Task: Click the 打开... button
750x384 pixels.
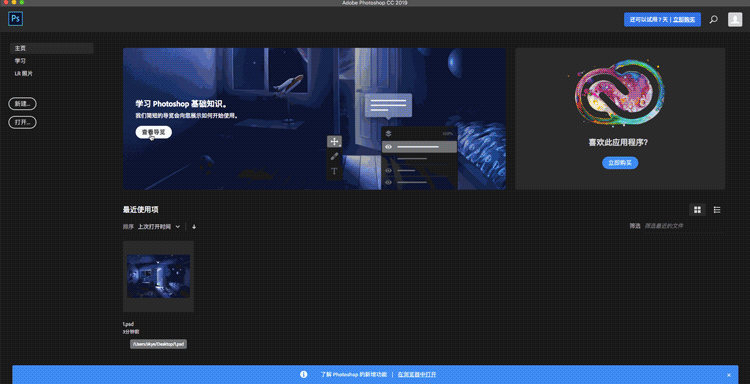Action: (22, 122)
